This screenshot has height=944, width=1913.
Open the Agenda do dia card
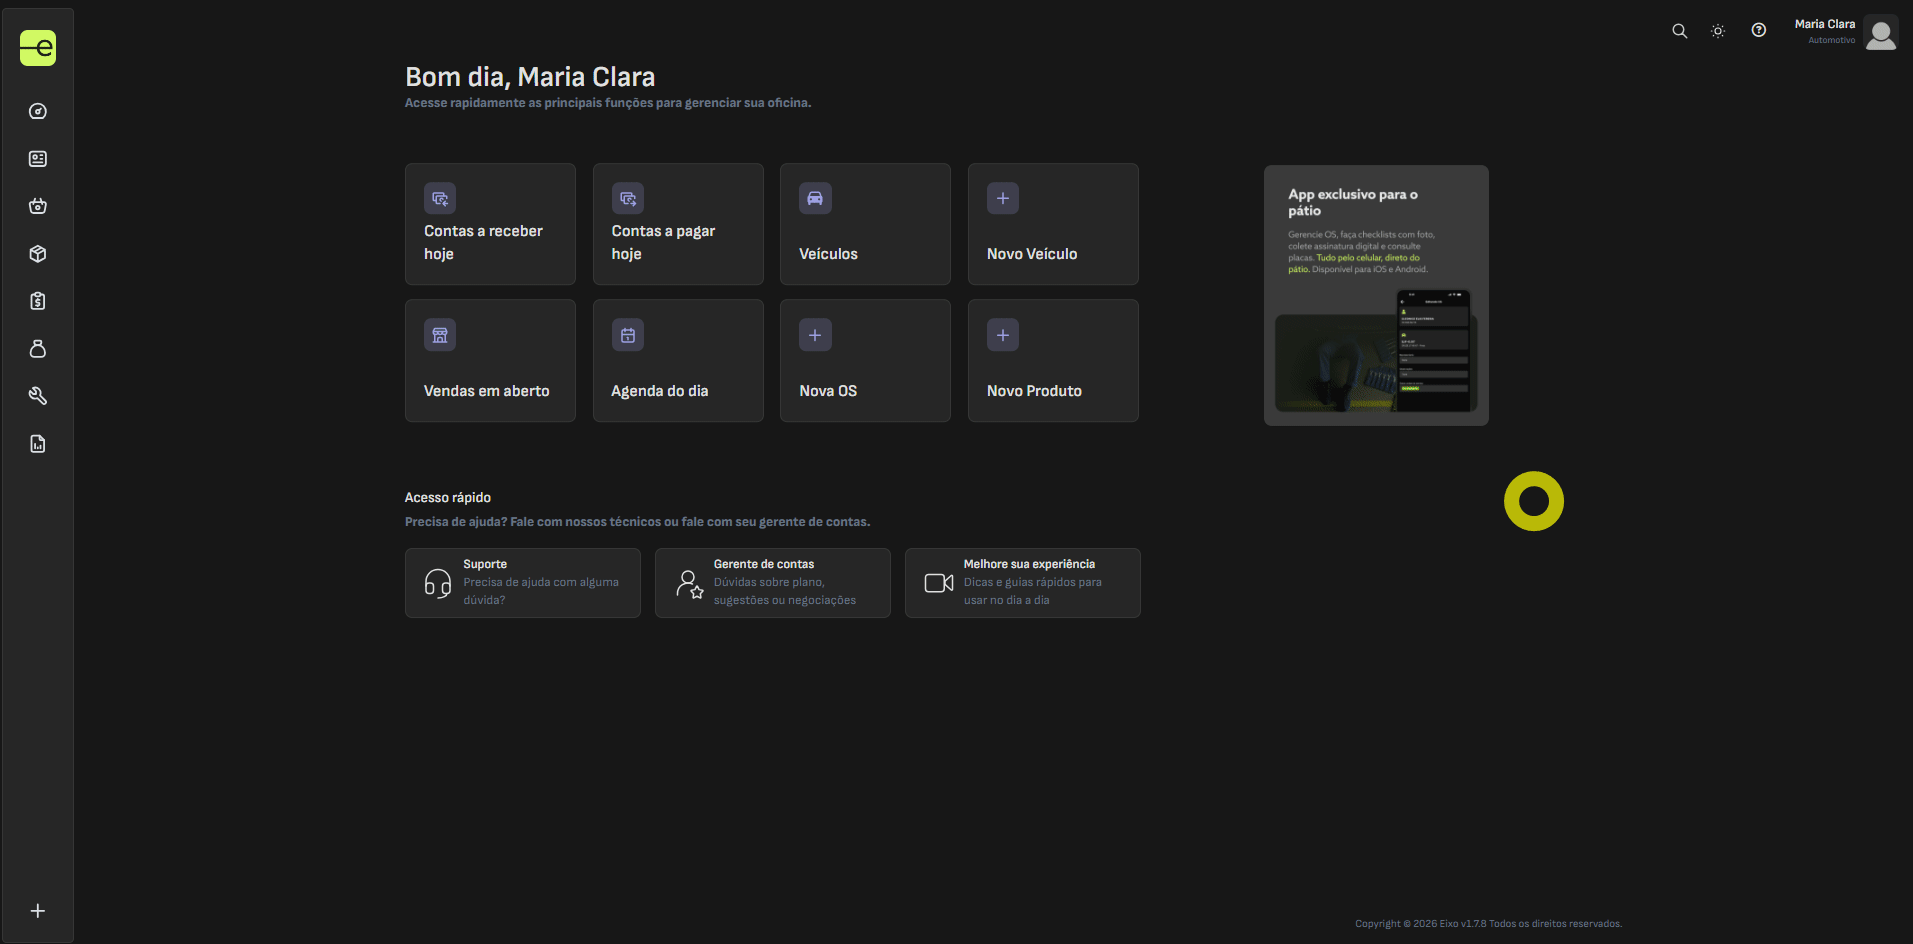click(x=678, y=361)
